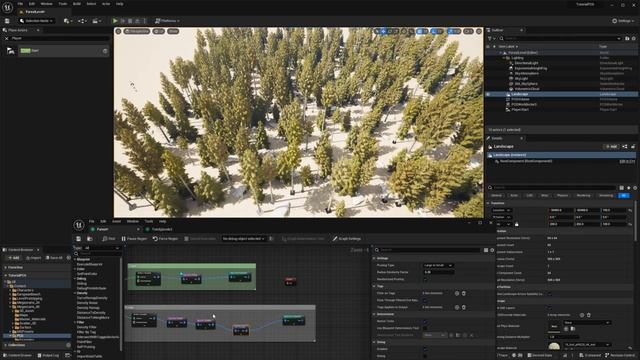Open the viewport hamburger options menu
This screenshot has width=640, height=360.
point(118,31)
